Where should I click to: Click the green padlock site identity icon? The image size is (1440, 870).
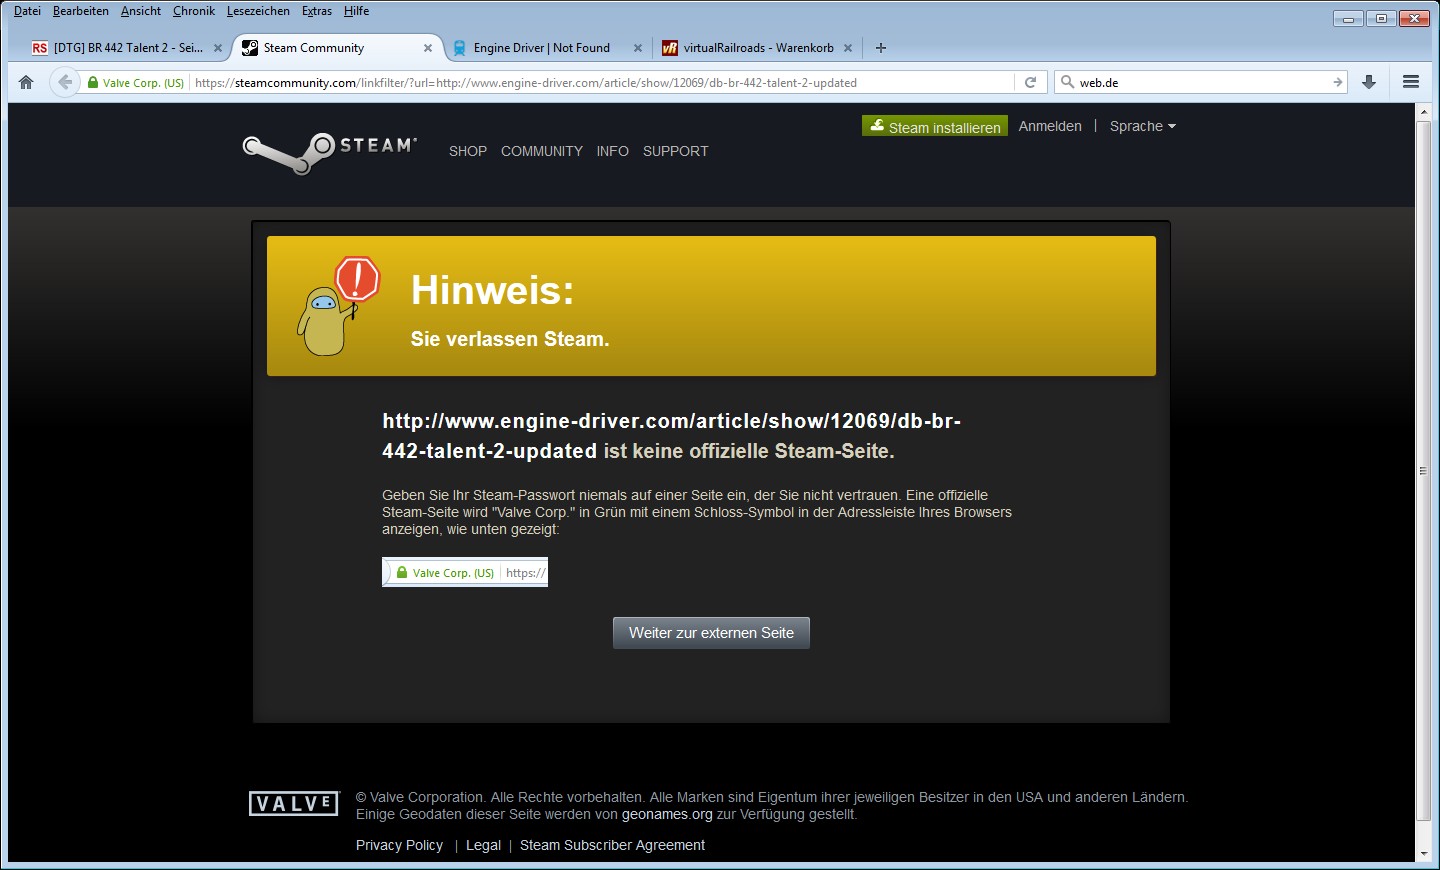pyautogui.click(x=93, y=83)
